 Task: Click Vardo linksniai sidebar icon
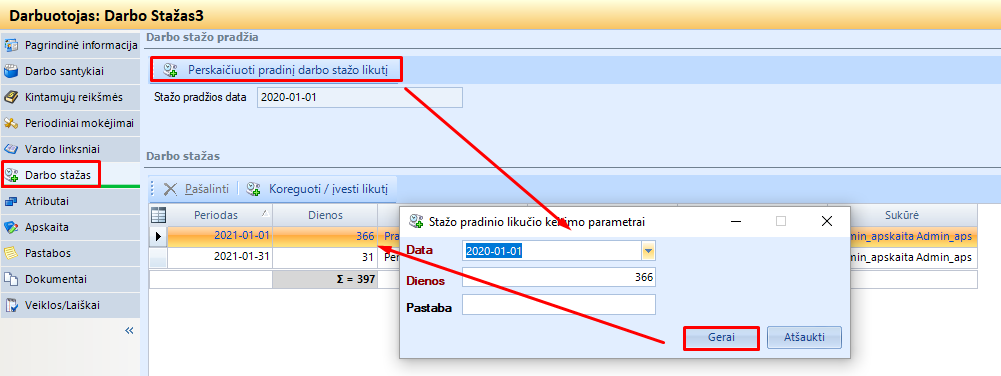pyautogui.click(x=11, y=149)
